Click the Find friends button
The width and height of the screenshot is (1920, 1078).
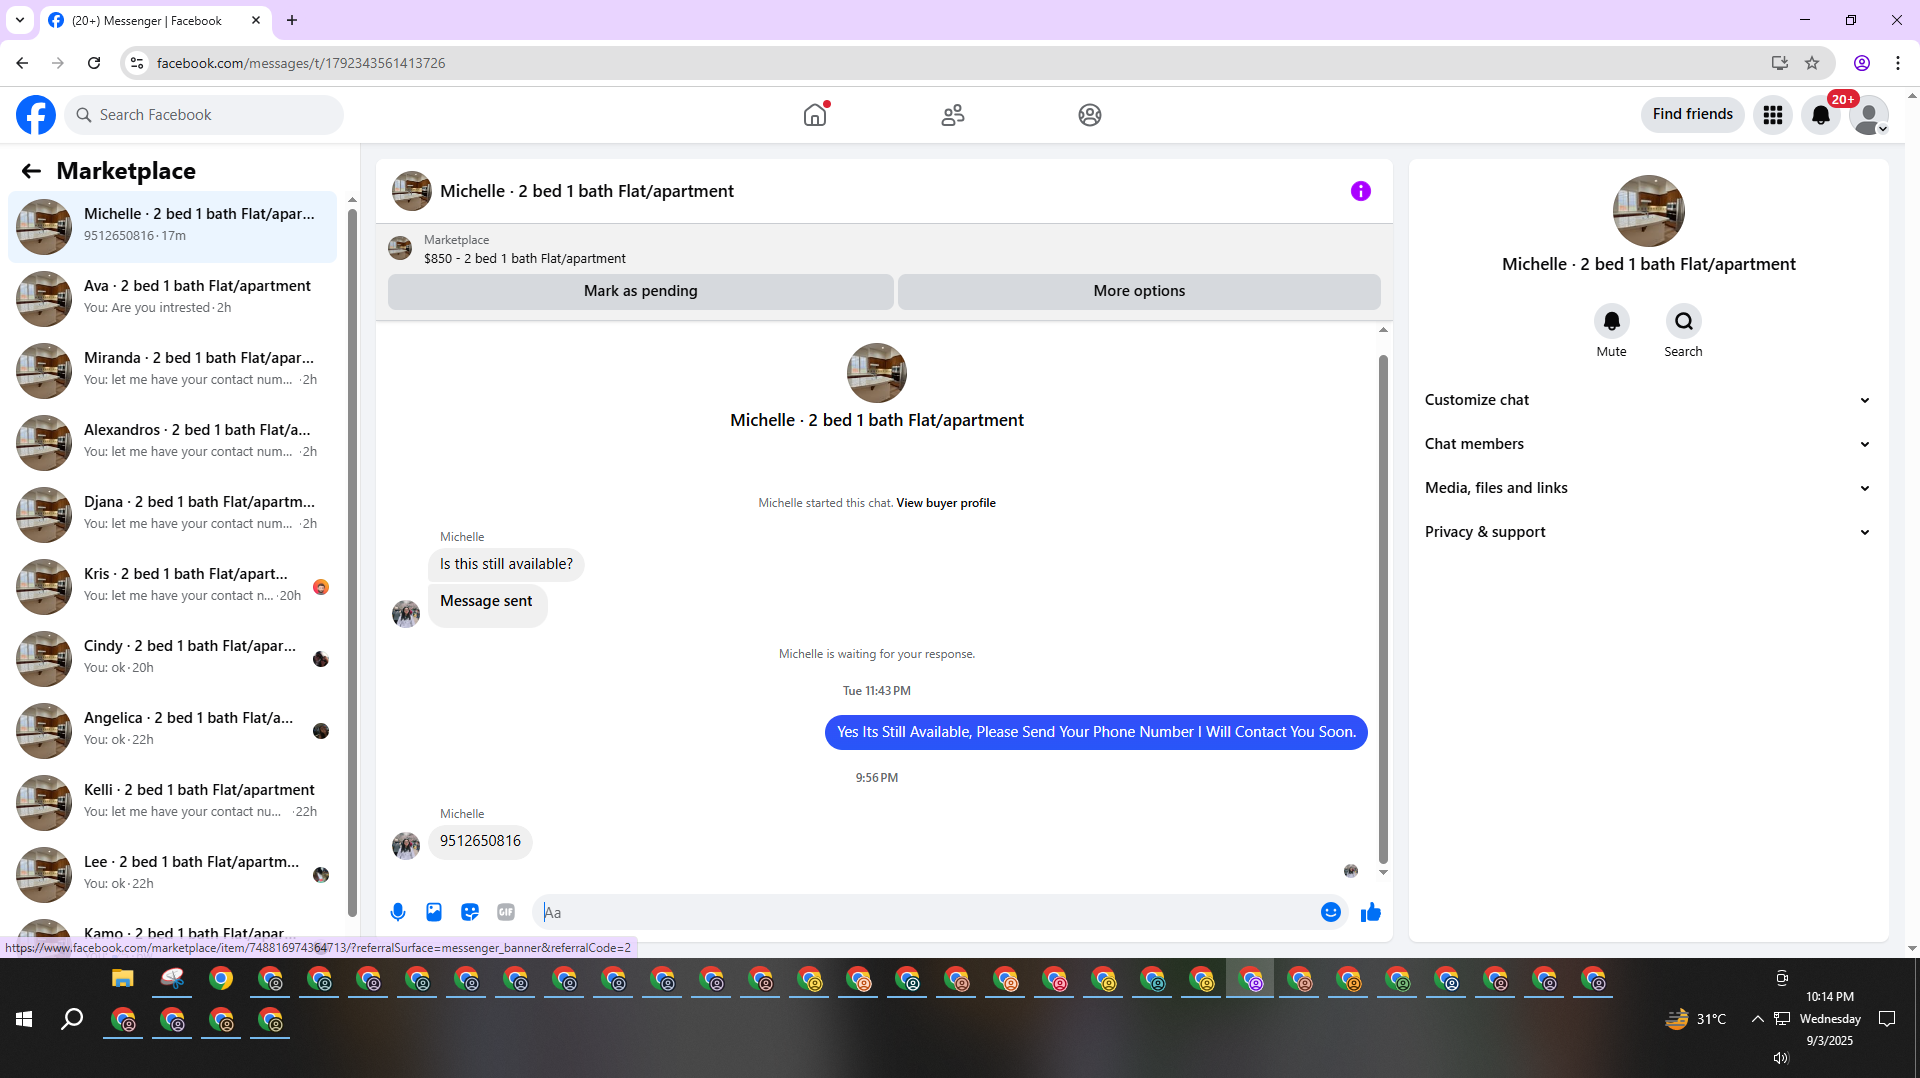point(1693,115)
